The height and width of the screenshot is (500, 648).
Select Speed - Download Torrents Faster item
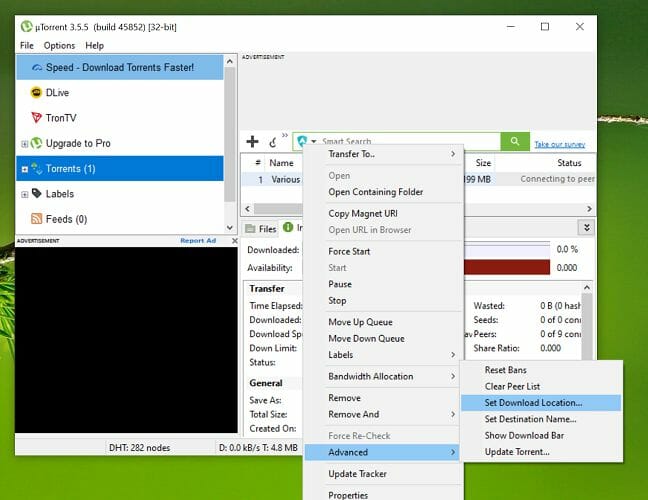[x=120, y=67]
